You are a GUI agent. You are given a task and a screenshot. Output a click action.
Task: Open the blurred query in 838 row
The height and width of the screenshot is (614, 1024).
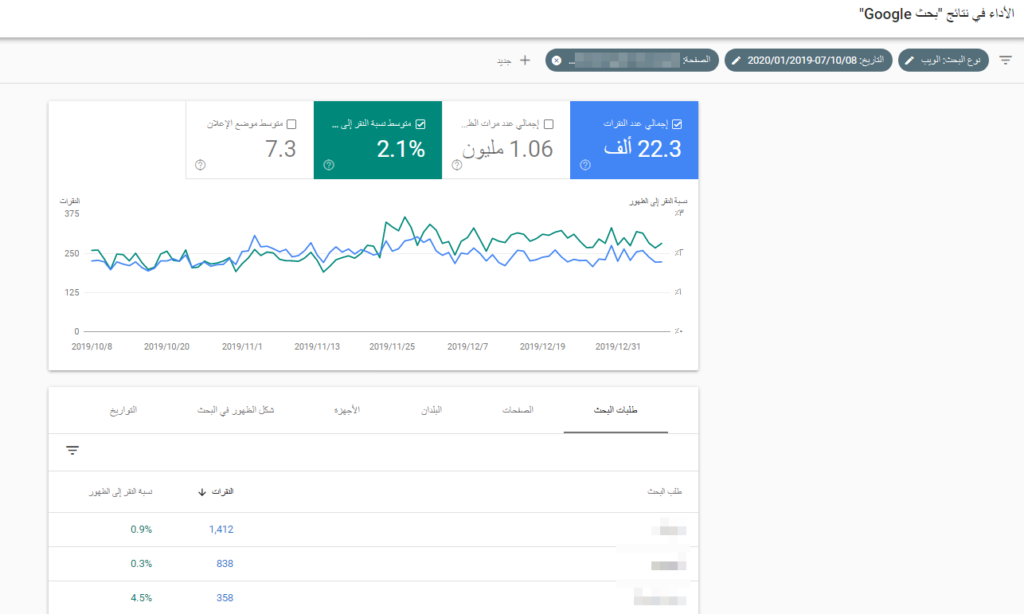(x=668, y=565)
